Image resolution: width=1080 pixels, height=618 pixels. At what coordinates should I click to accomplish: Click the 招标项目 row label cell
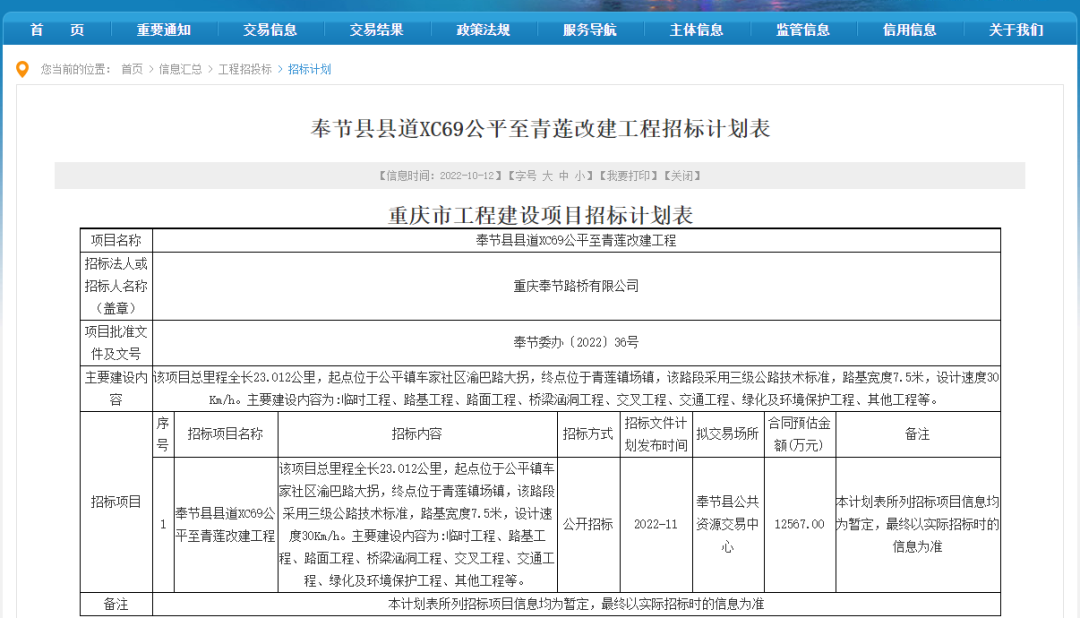pyautogui.click(x=116, y=502)
